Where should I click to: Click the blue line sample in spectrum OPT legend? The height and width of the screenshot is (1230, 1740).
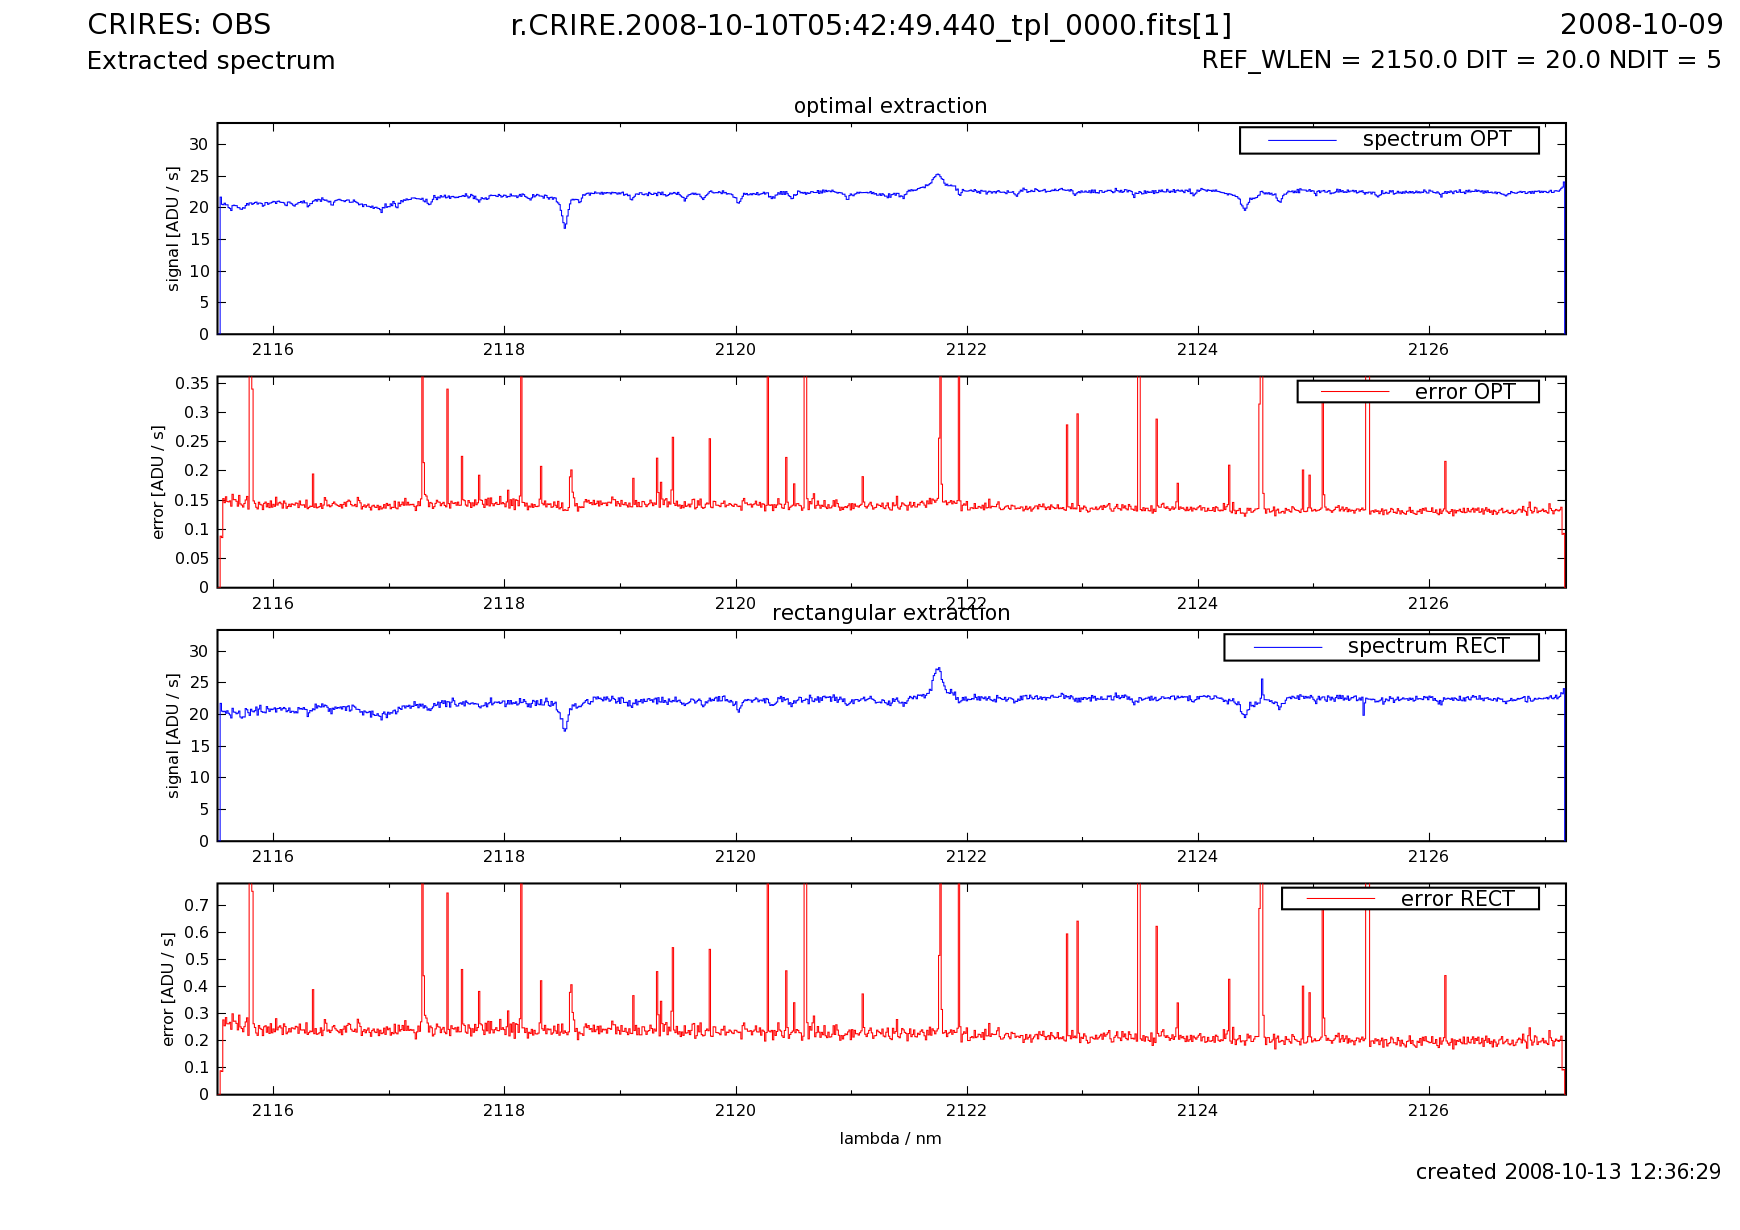tap(1302, 141)
